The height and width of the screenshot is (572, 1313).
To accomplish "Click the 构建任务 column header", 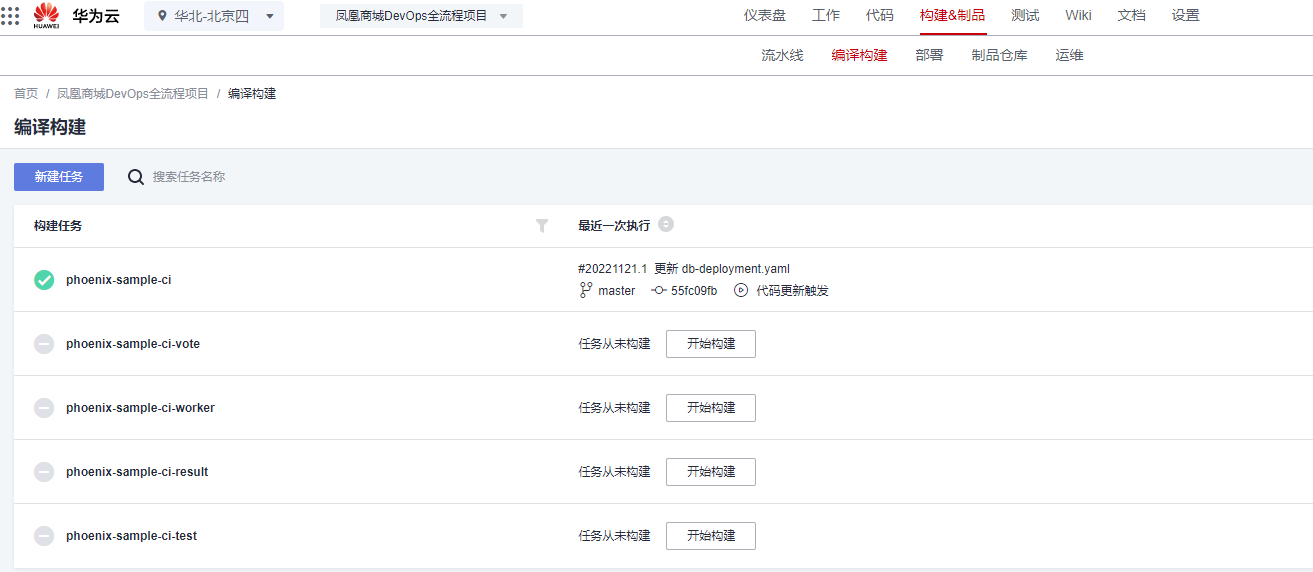I will 58,226.
